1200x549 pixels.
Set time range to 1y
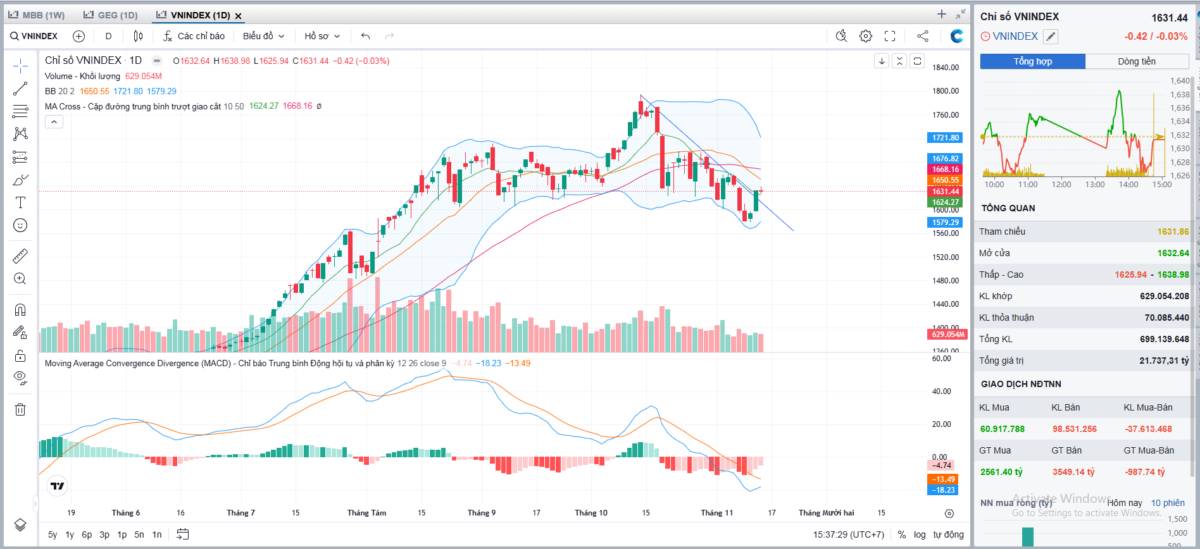[69, 534]
